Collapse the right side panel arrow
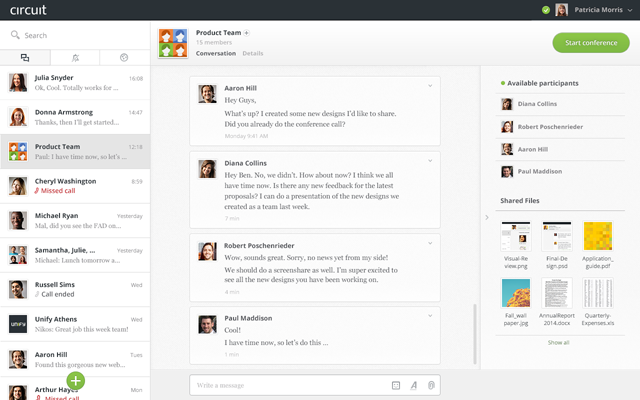 click(487, 218)
